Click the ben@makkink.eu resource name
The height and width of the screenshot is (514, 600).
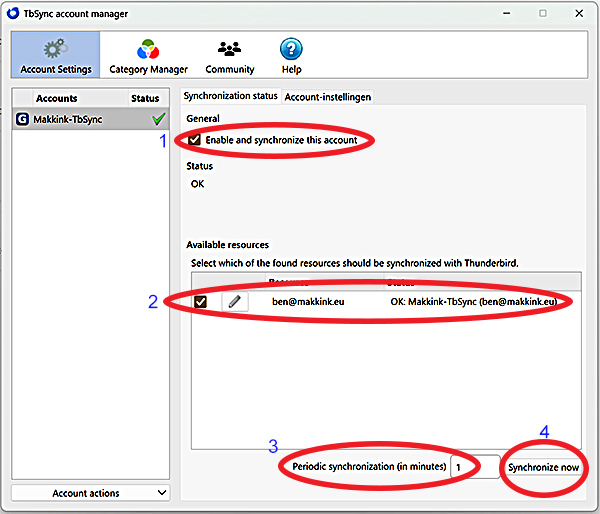308,302
